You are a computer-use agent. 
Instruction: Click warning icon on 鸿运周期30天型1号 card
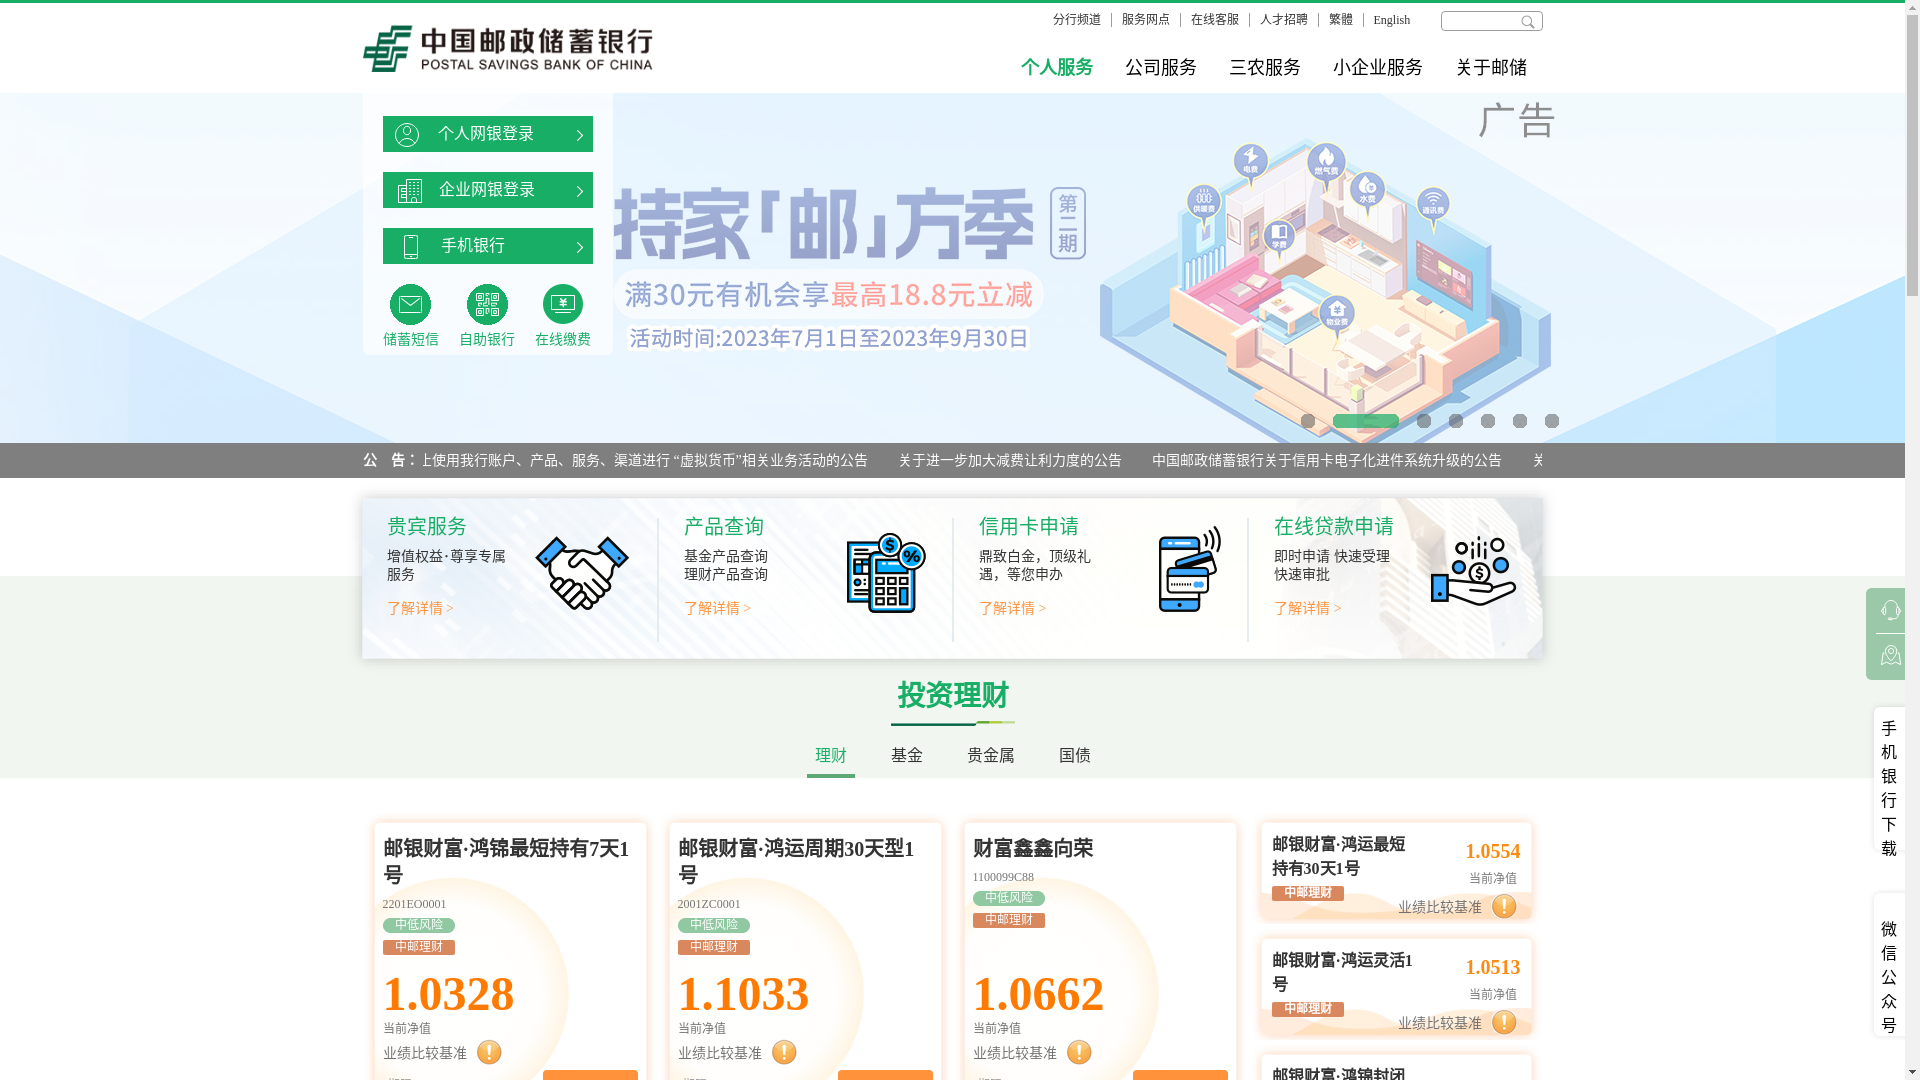coord(784,1052)
